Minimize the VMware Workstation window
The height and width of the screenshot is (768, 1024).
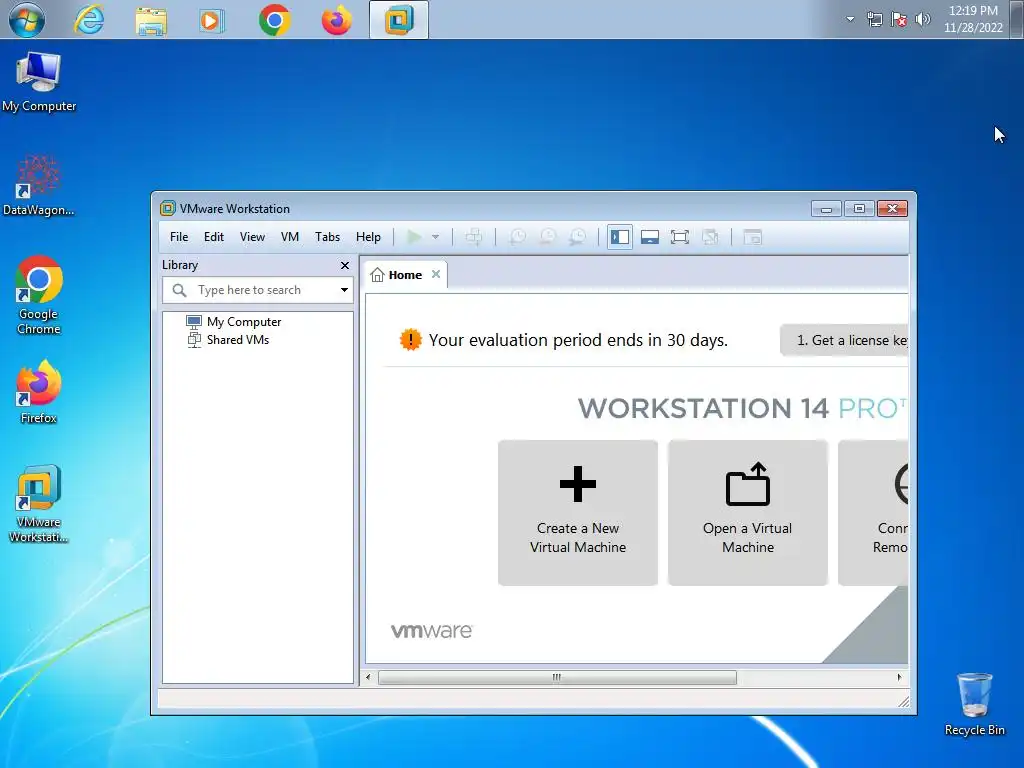pos(826,208)
